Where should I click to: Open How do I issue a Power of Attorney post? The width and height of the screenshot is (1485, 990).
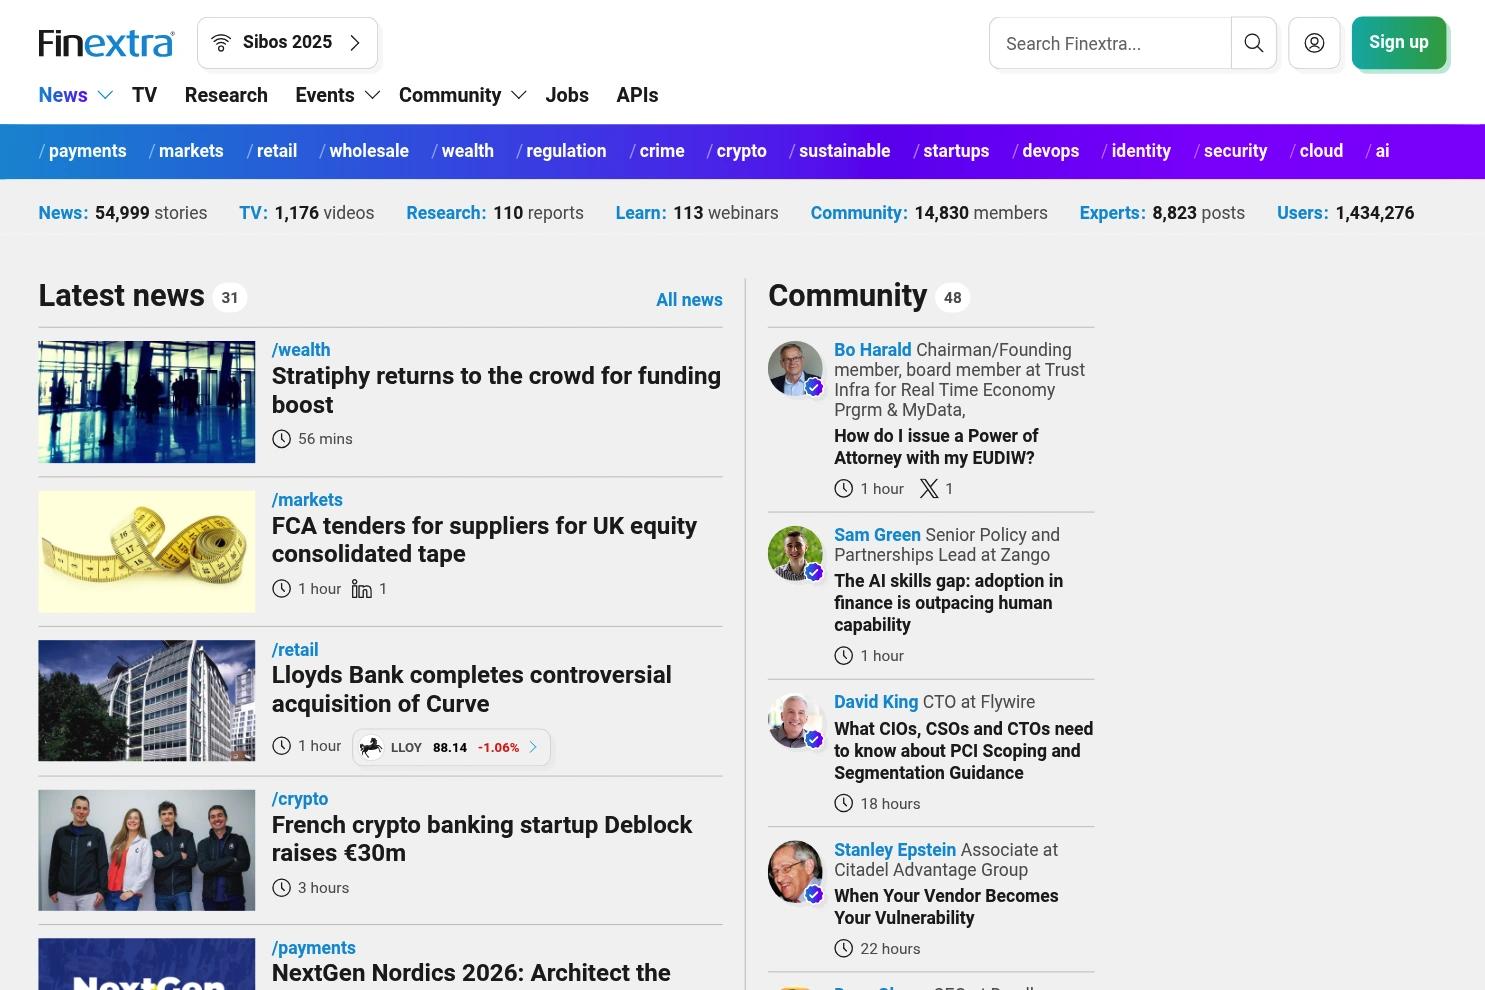pyautogui.click(x=936, y=447)
